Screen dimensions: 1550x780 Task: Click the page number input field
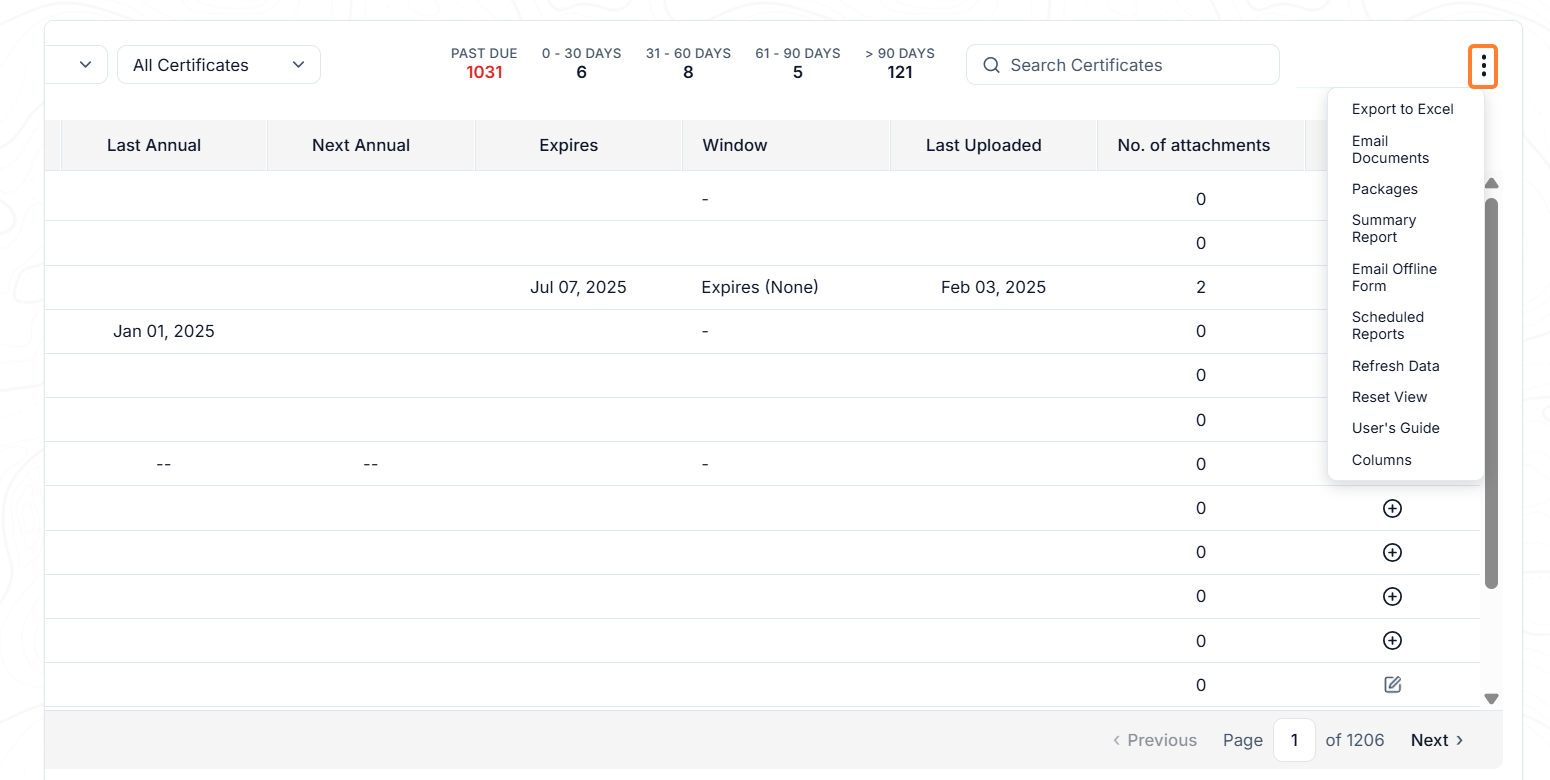(x=1294, y=740)
